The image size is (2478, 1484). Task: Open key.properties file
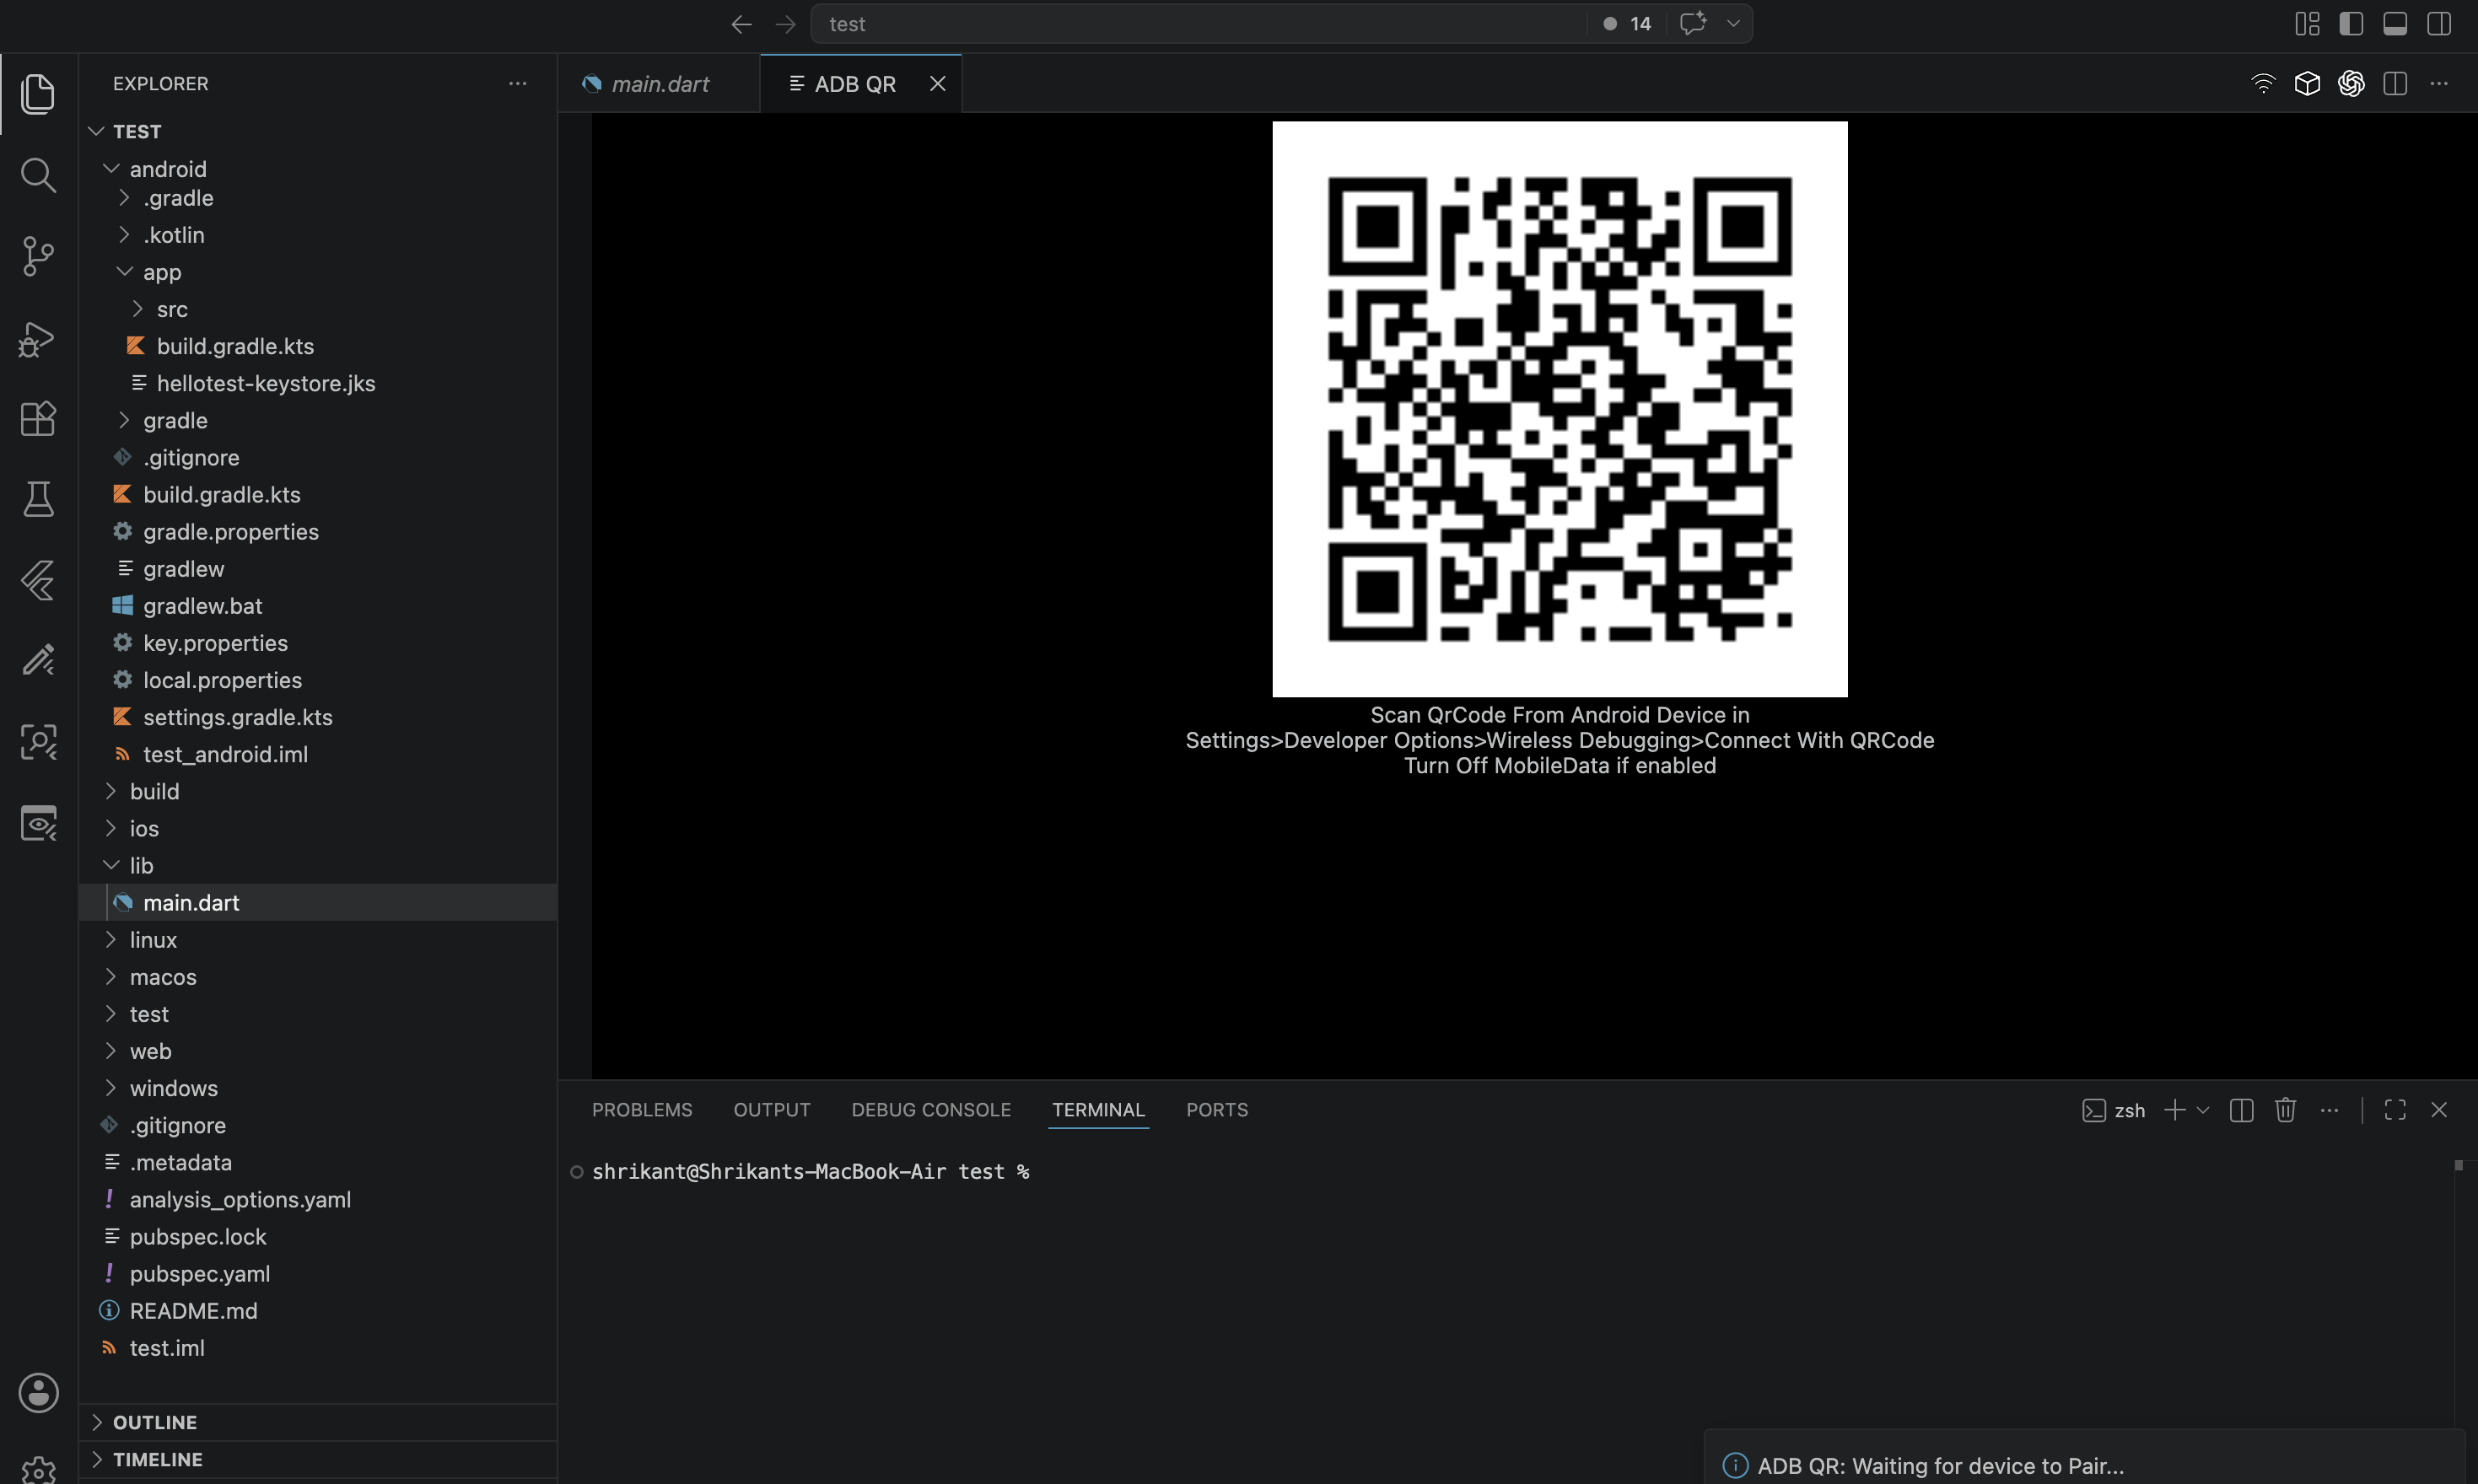[x=318, y=643]
